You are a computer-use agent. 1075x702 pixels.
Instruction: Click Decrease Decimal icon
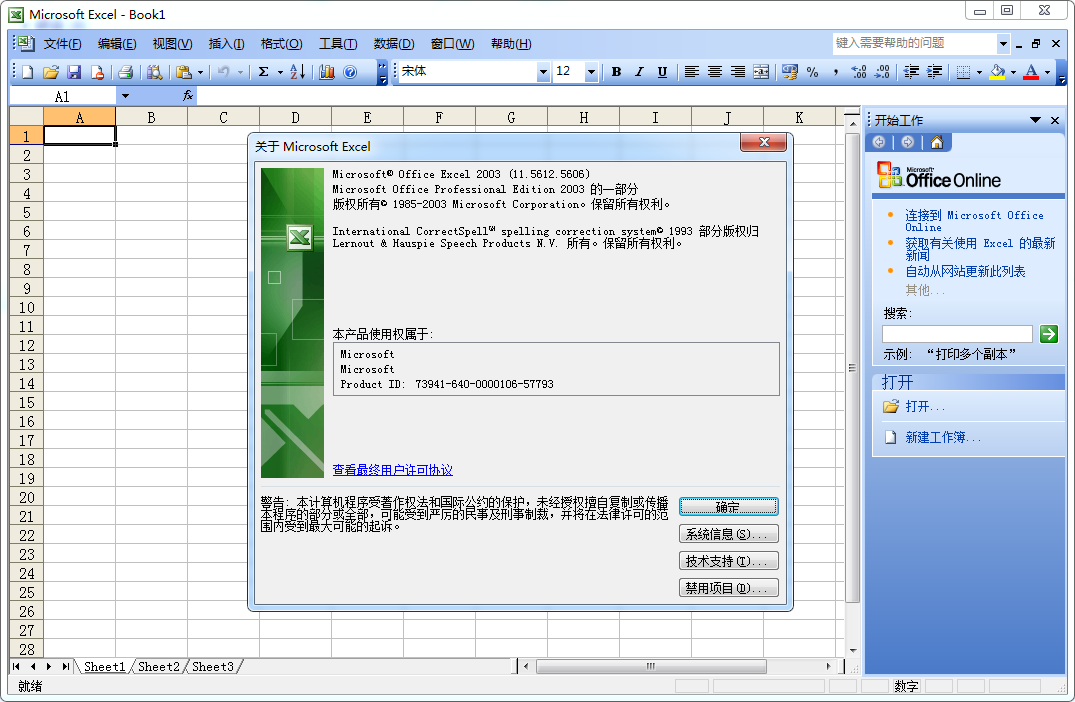click(x=882, y=72)
